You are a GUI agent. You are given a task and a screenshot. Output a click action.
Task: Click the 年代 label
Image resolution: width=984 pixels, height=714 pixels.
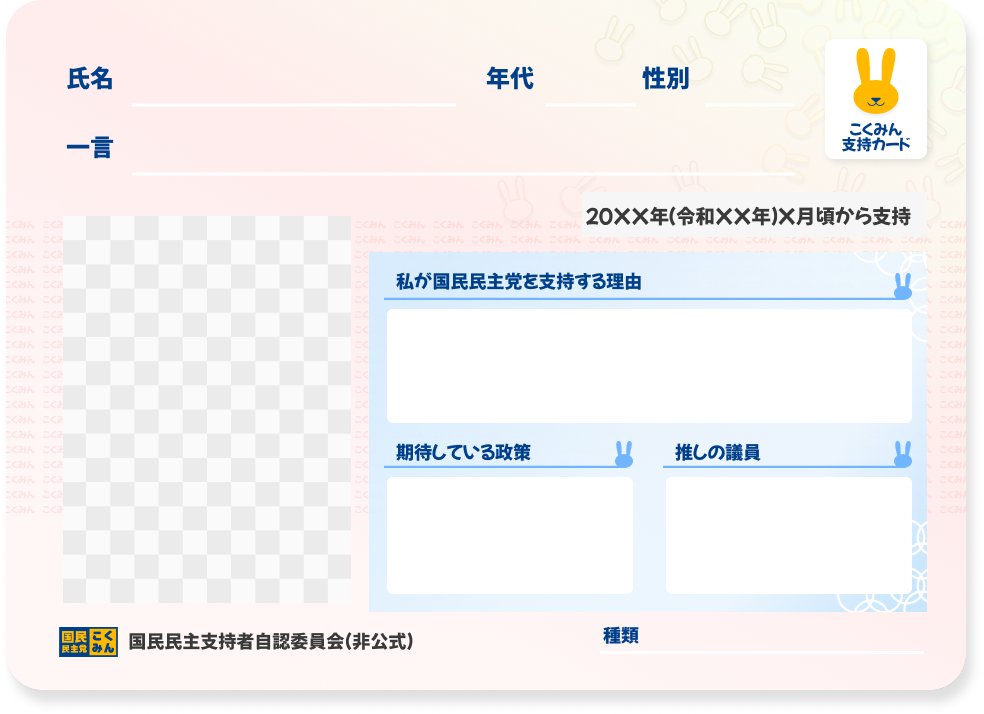click(510, 79)
